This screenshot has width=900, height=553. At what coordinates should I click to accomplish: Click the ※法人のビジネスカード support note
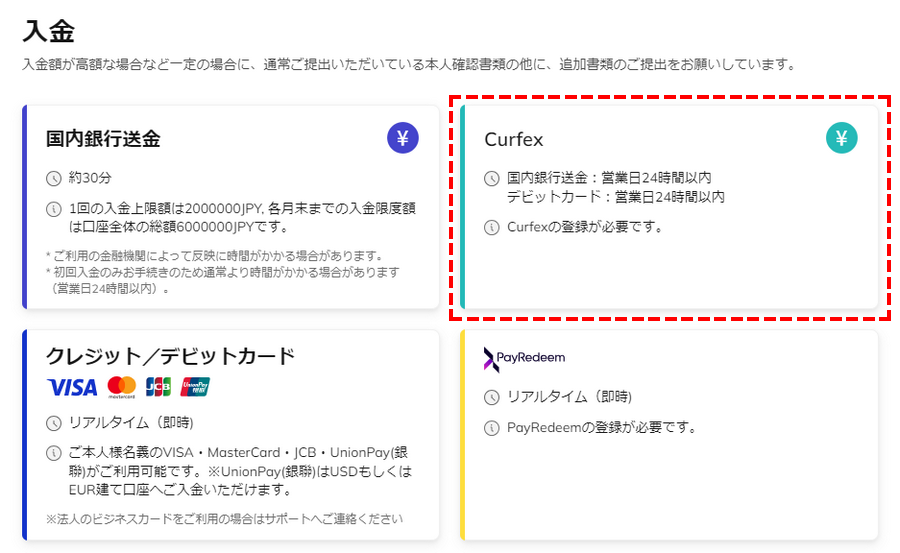225,519
